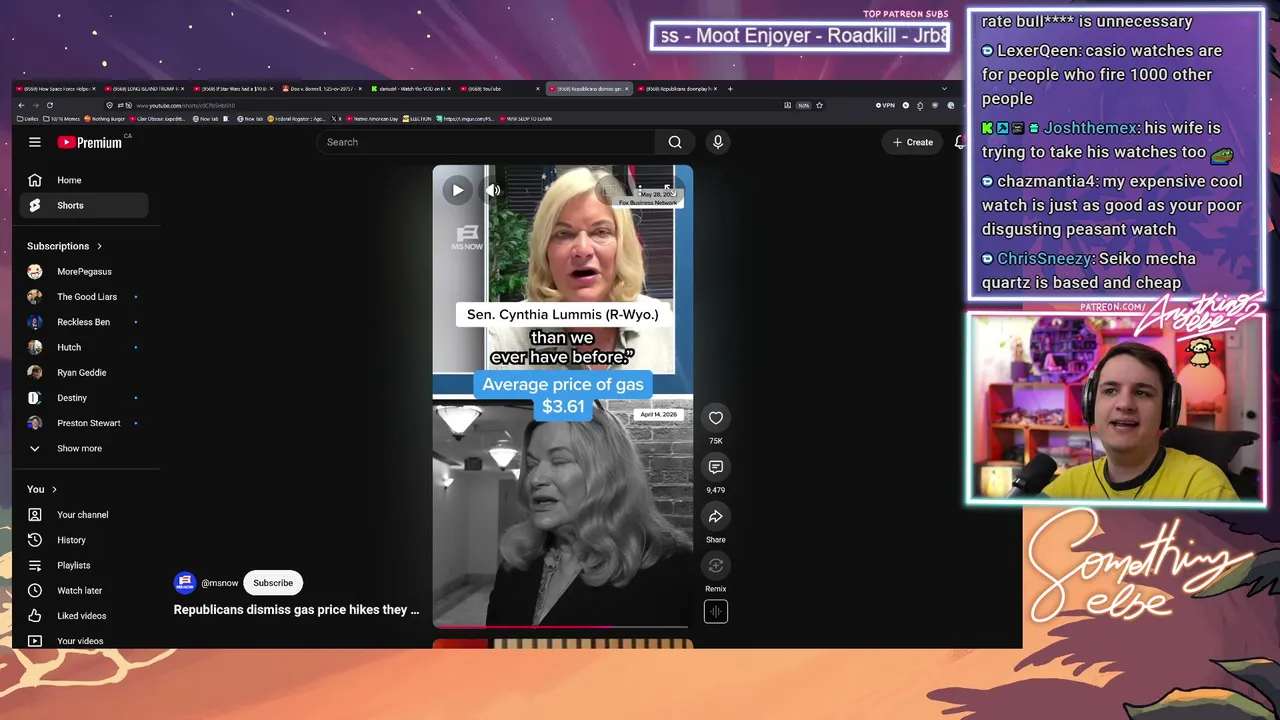Go forward in the browser

(35, 105)
